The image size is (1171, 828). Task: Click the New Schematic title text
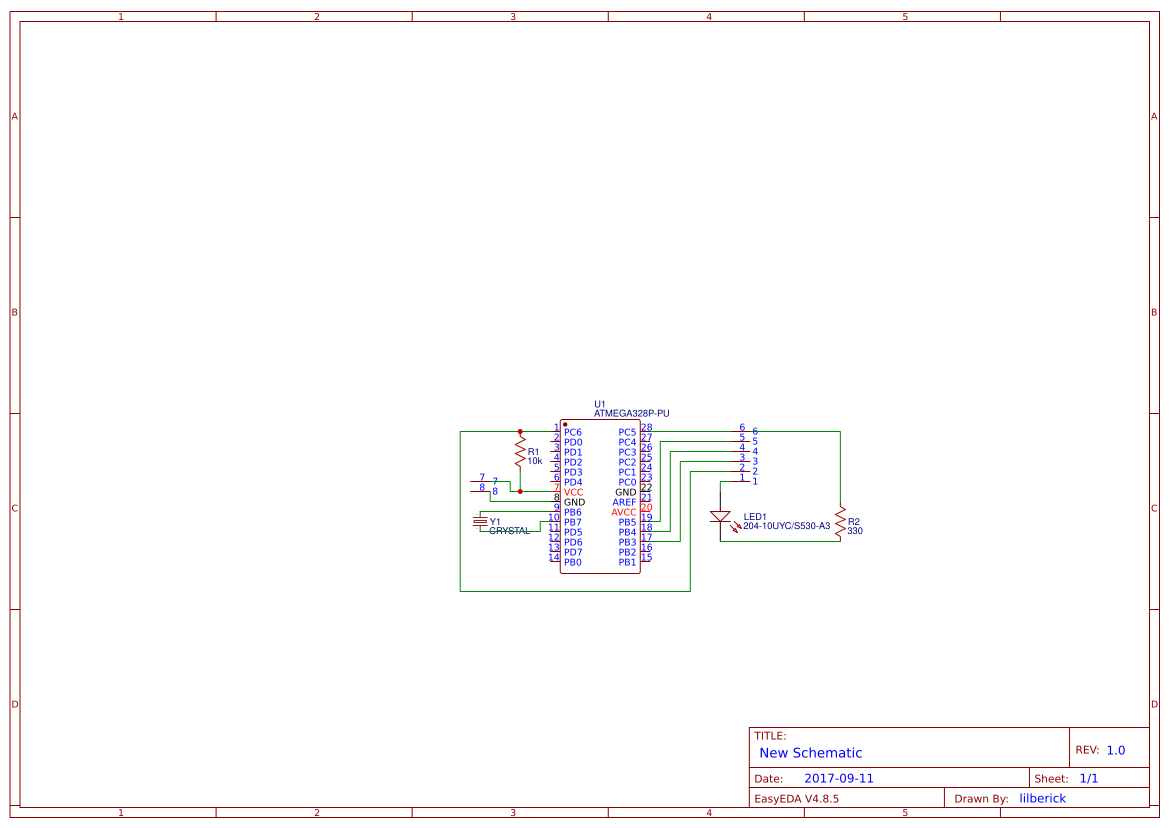point(810,753)
